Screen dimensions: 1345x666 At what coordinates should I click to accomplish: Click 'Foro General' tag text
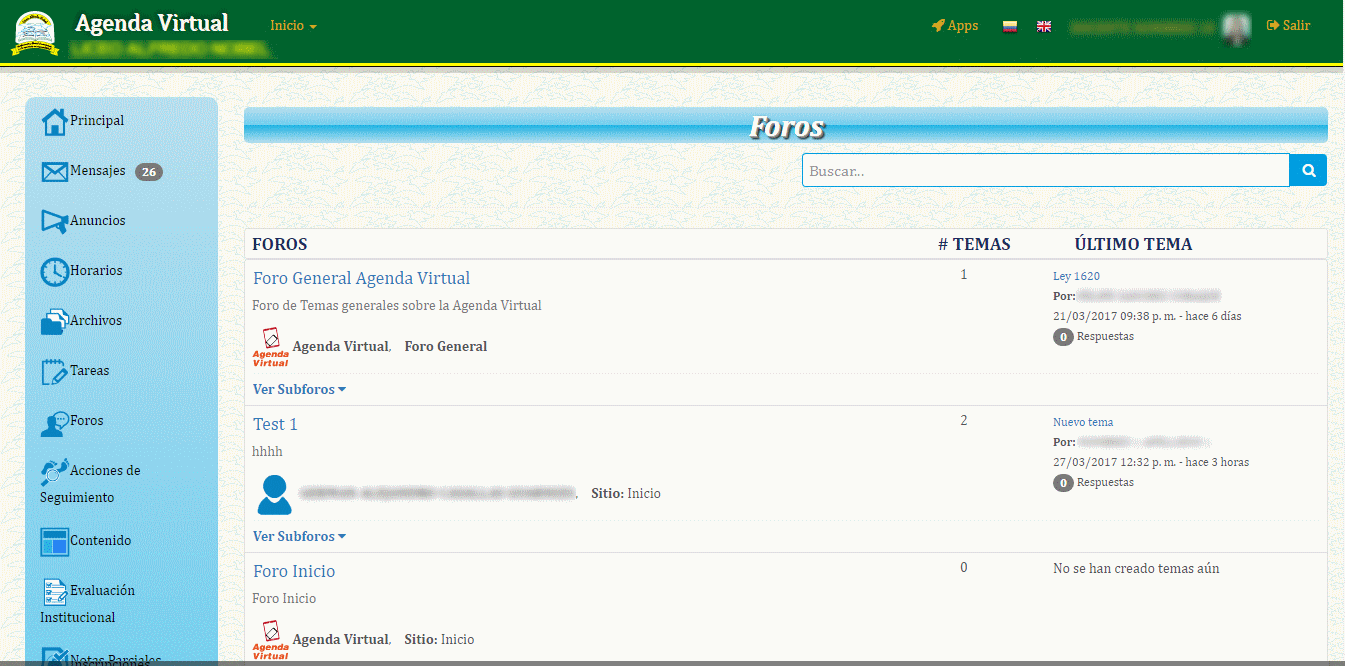point(446,347)
